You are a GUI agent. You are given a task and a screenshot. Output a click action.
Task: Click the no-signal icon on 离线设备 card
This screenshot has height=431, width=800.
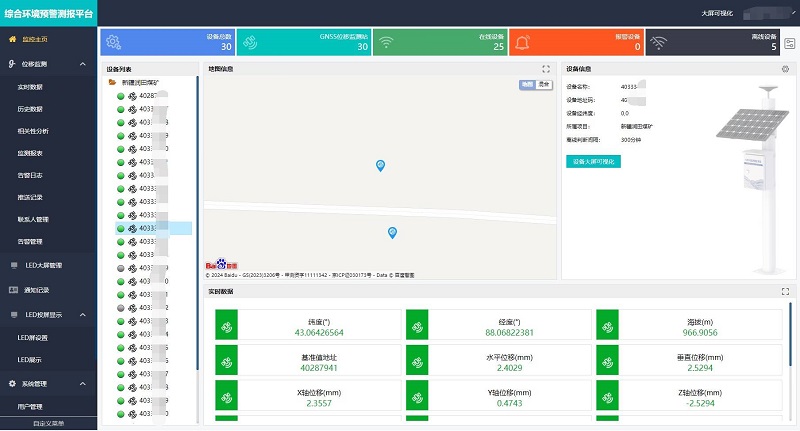[x=659, y=42]
